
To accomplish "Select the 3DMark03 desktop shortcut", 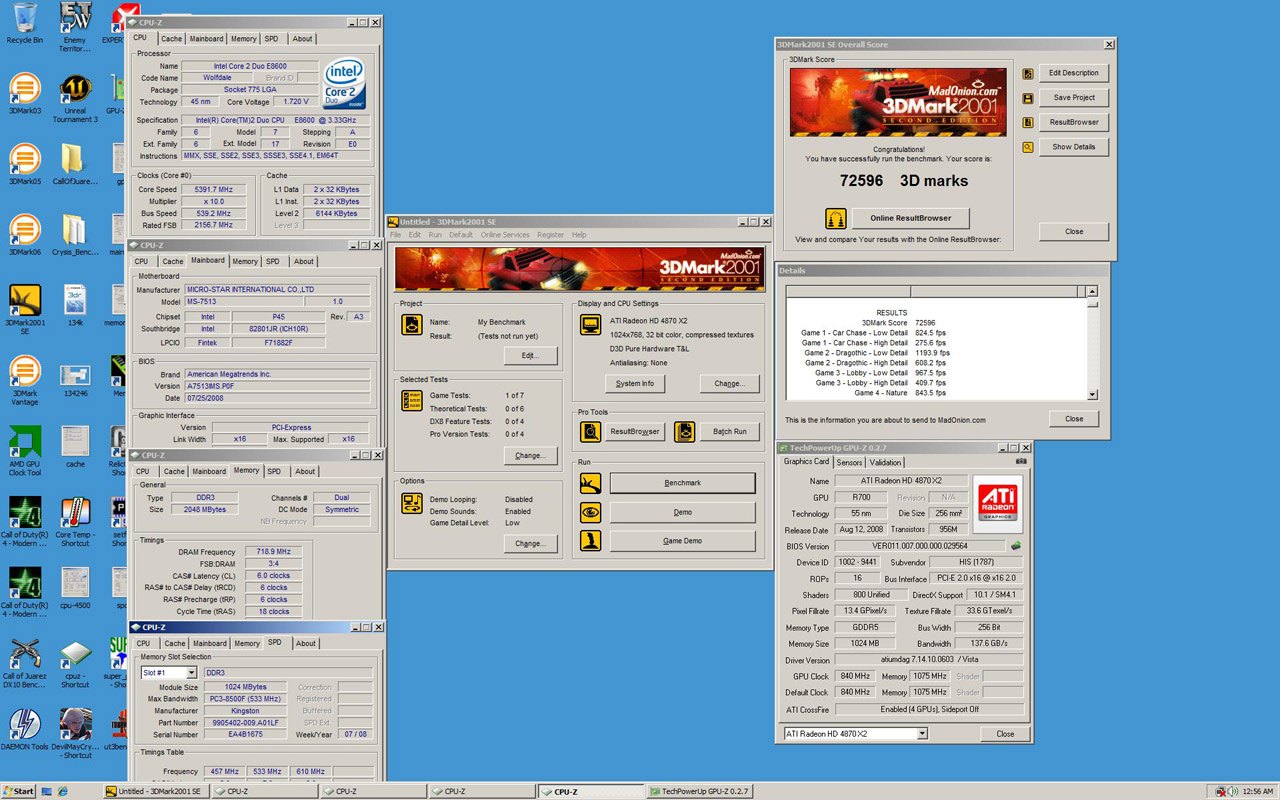I will coord(25,92).
